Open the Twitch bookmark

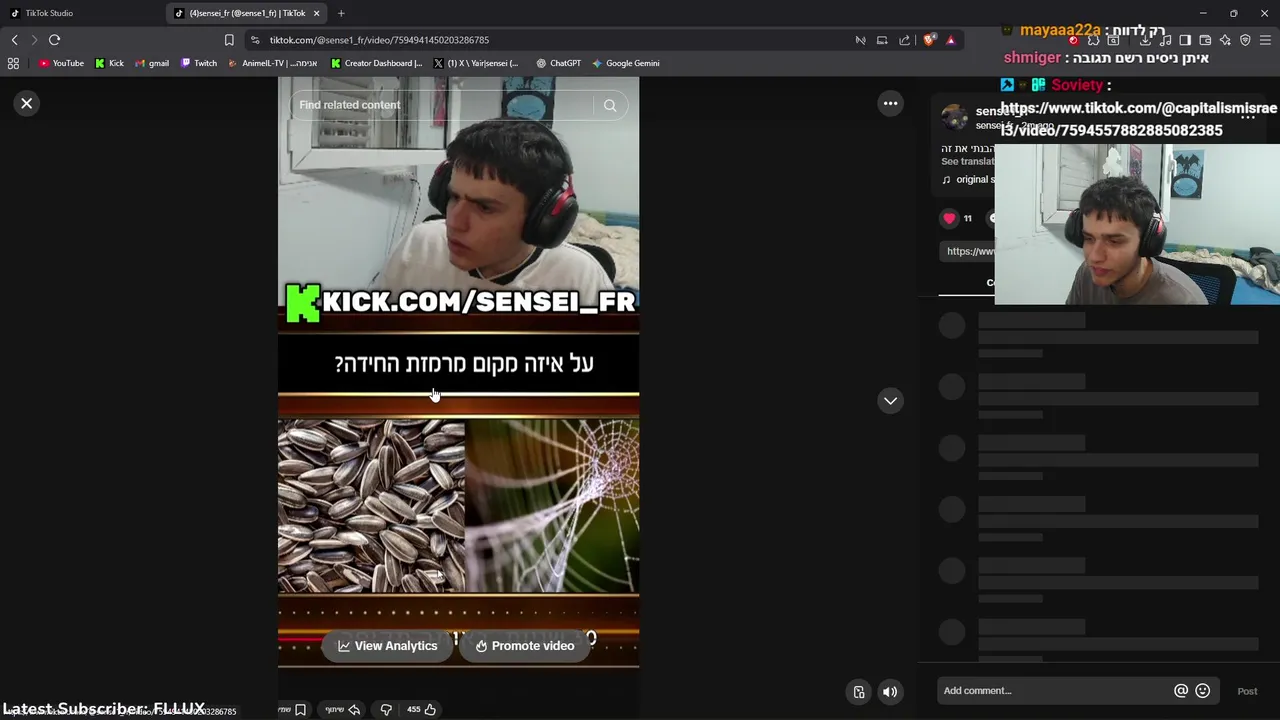pyautogui.click(x=199, y=63)
